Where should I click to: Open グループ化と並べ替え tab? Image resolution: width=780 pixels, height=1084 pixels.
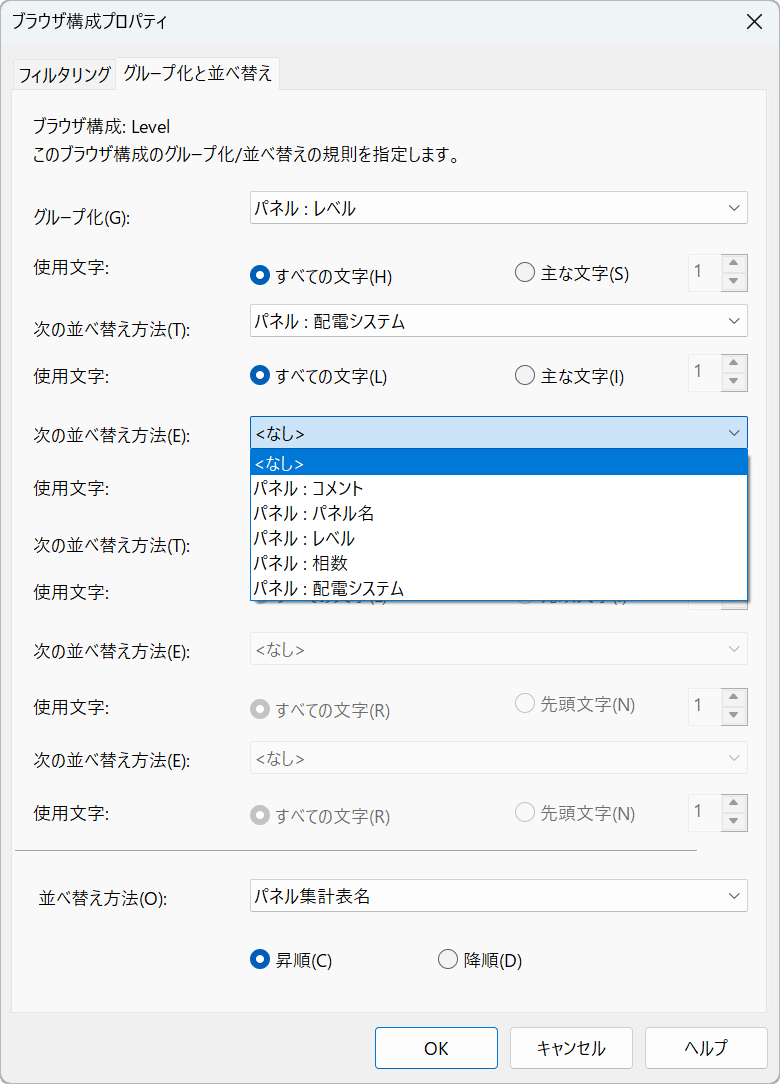click(x=197, y=73)
